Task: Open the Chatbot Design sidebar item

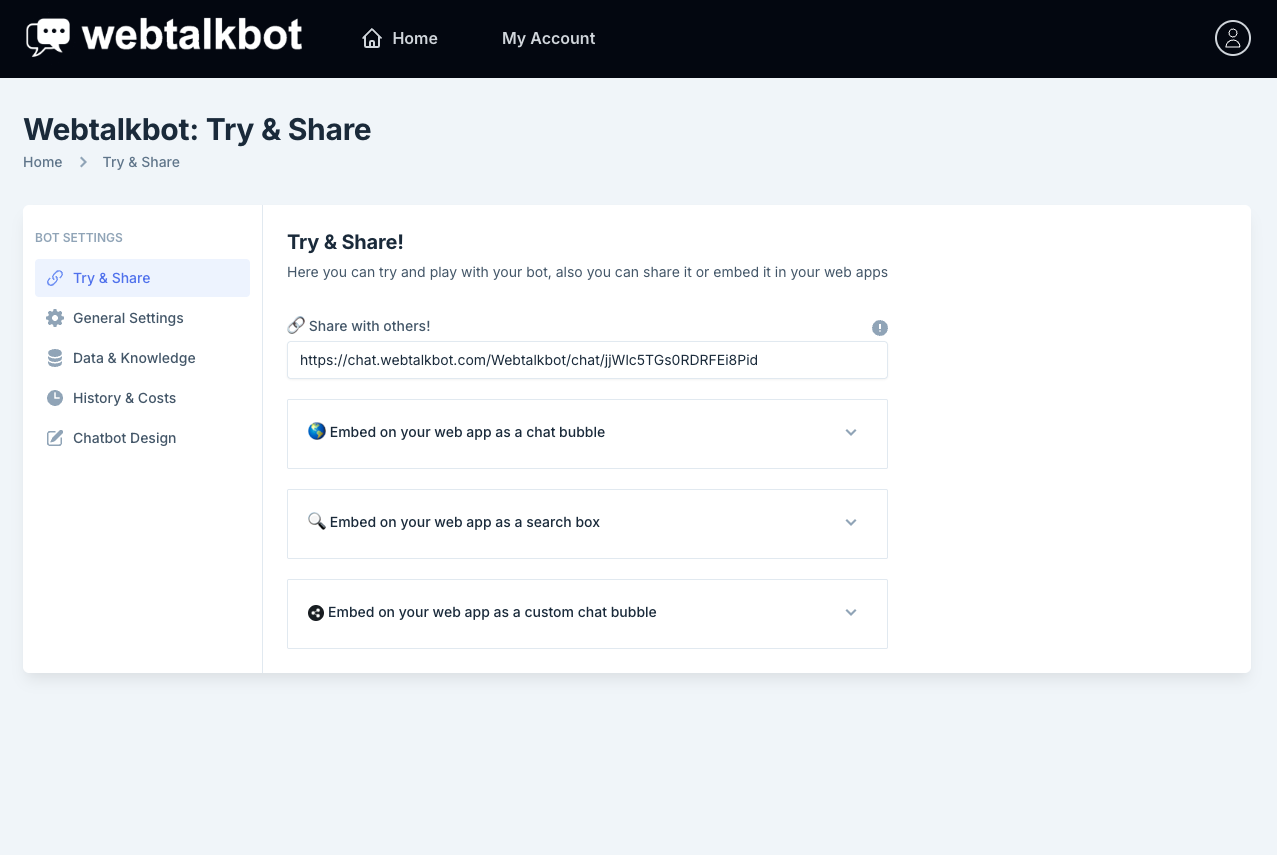Action: (124, 438)
